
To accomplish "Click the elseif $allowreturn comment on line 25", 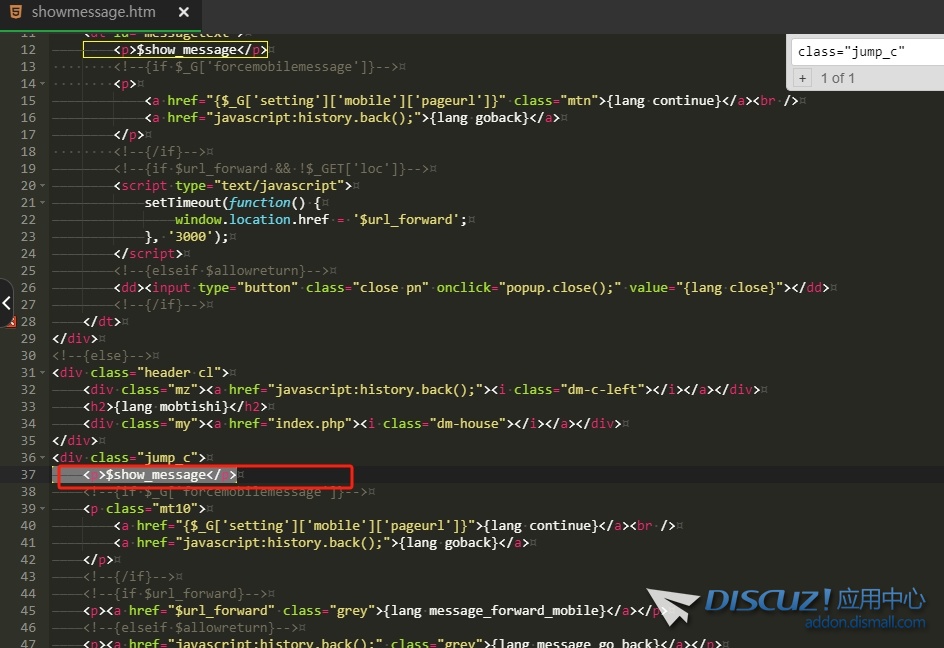I will tap(222, 271).
